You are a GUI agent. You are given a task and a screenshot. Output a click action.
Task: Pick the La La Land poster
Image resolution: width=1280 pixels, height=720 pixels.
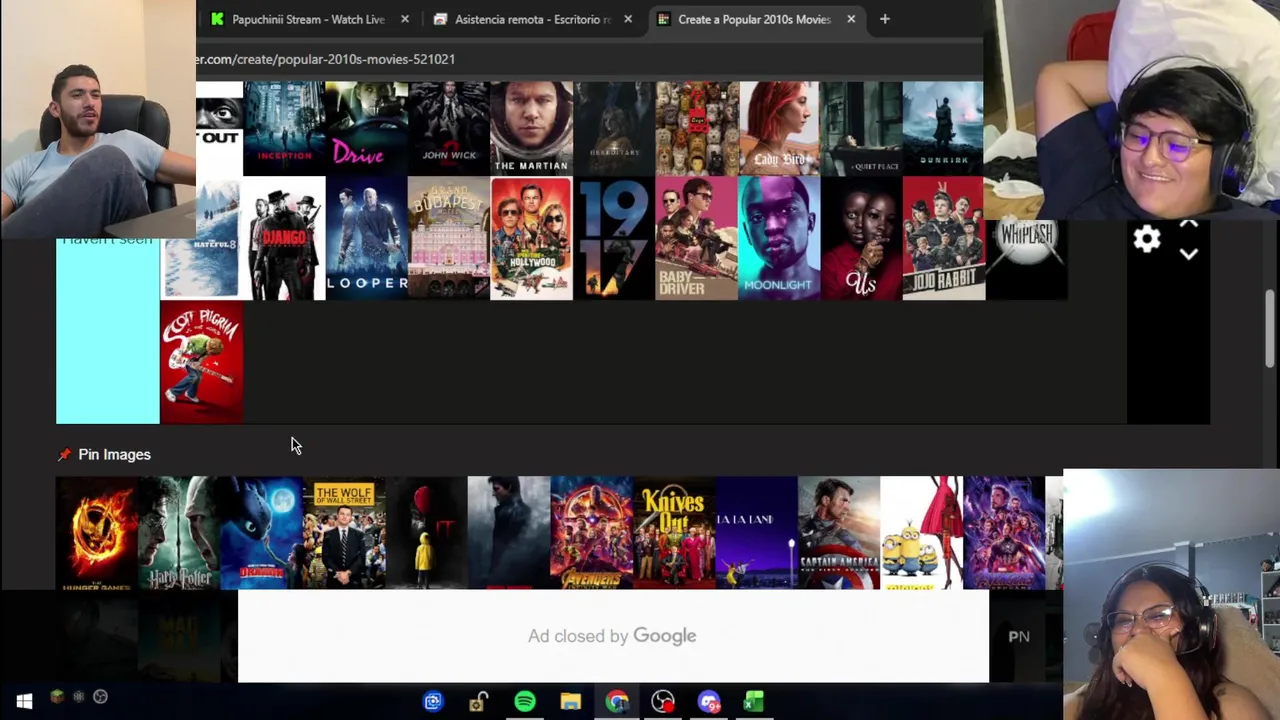click(x=756, y=533)
